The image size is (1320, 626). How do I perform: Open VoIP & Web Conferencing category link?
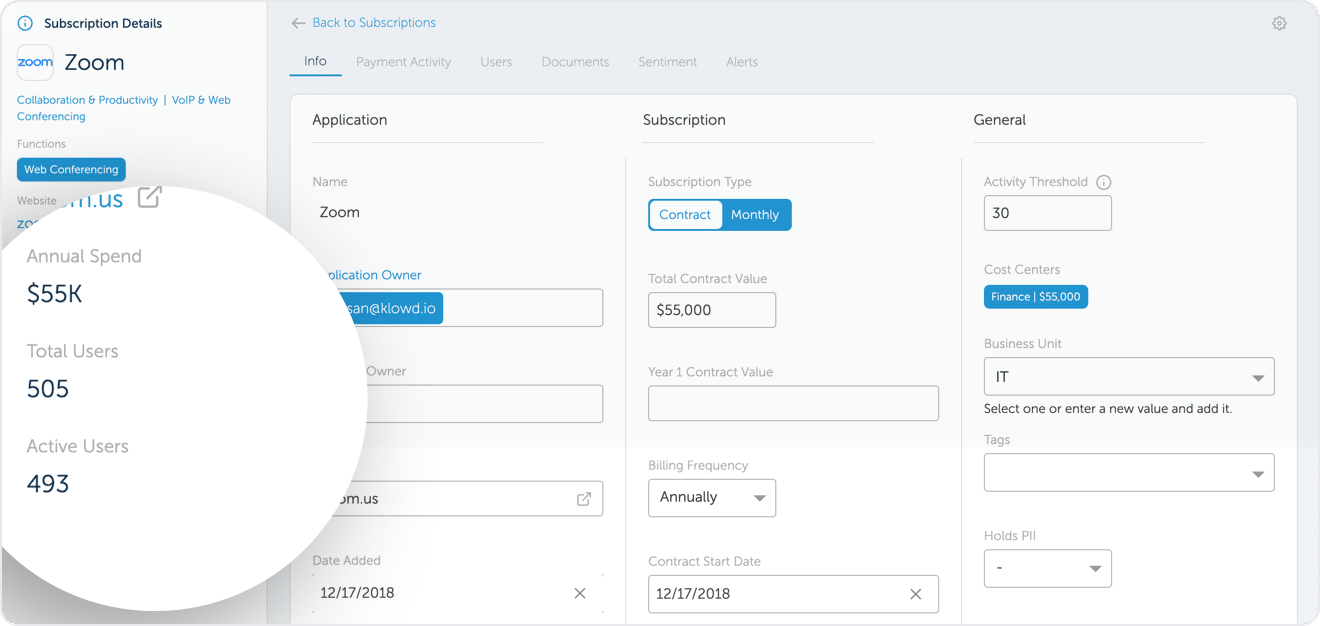pyautogui.click(x=124, y=108)
